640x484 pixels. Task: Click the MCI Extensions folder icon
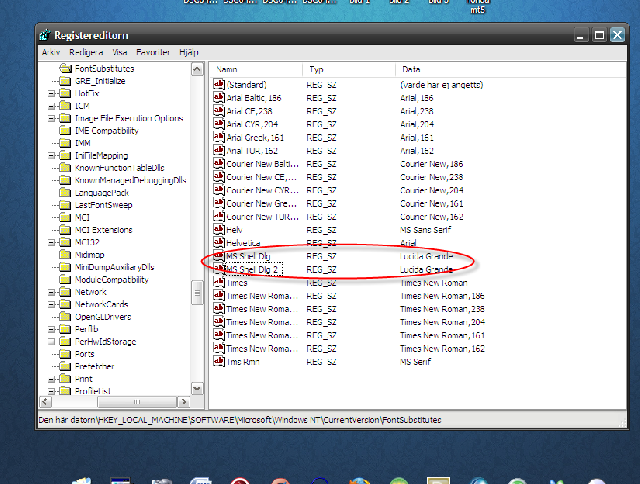[65, 230]
